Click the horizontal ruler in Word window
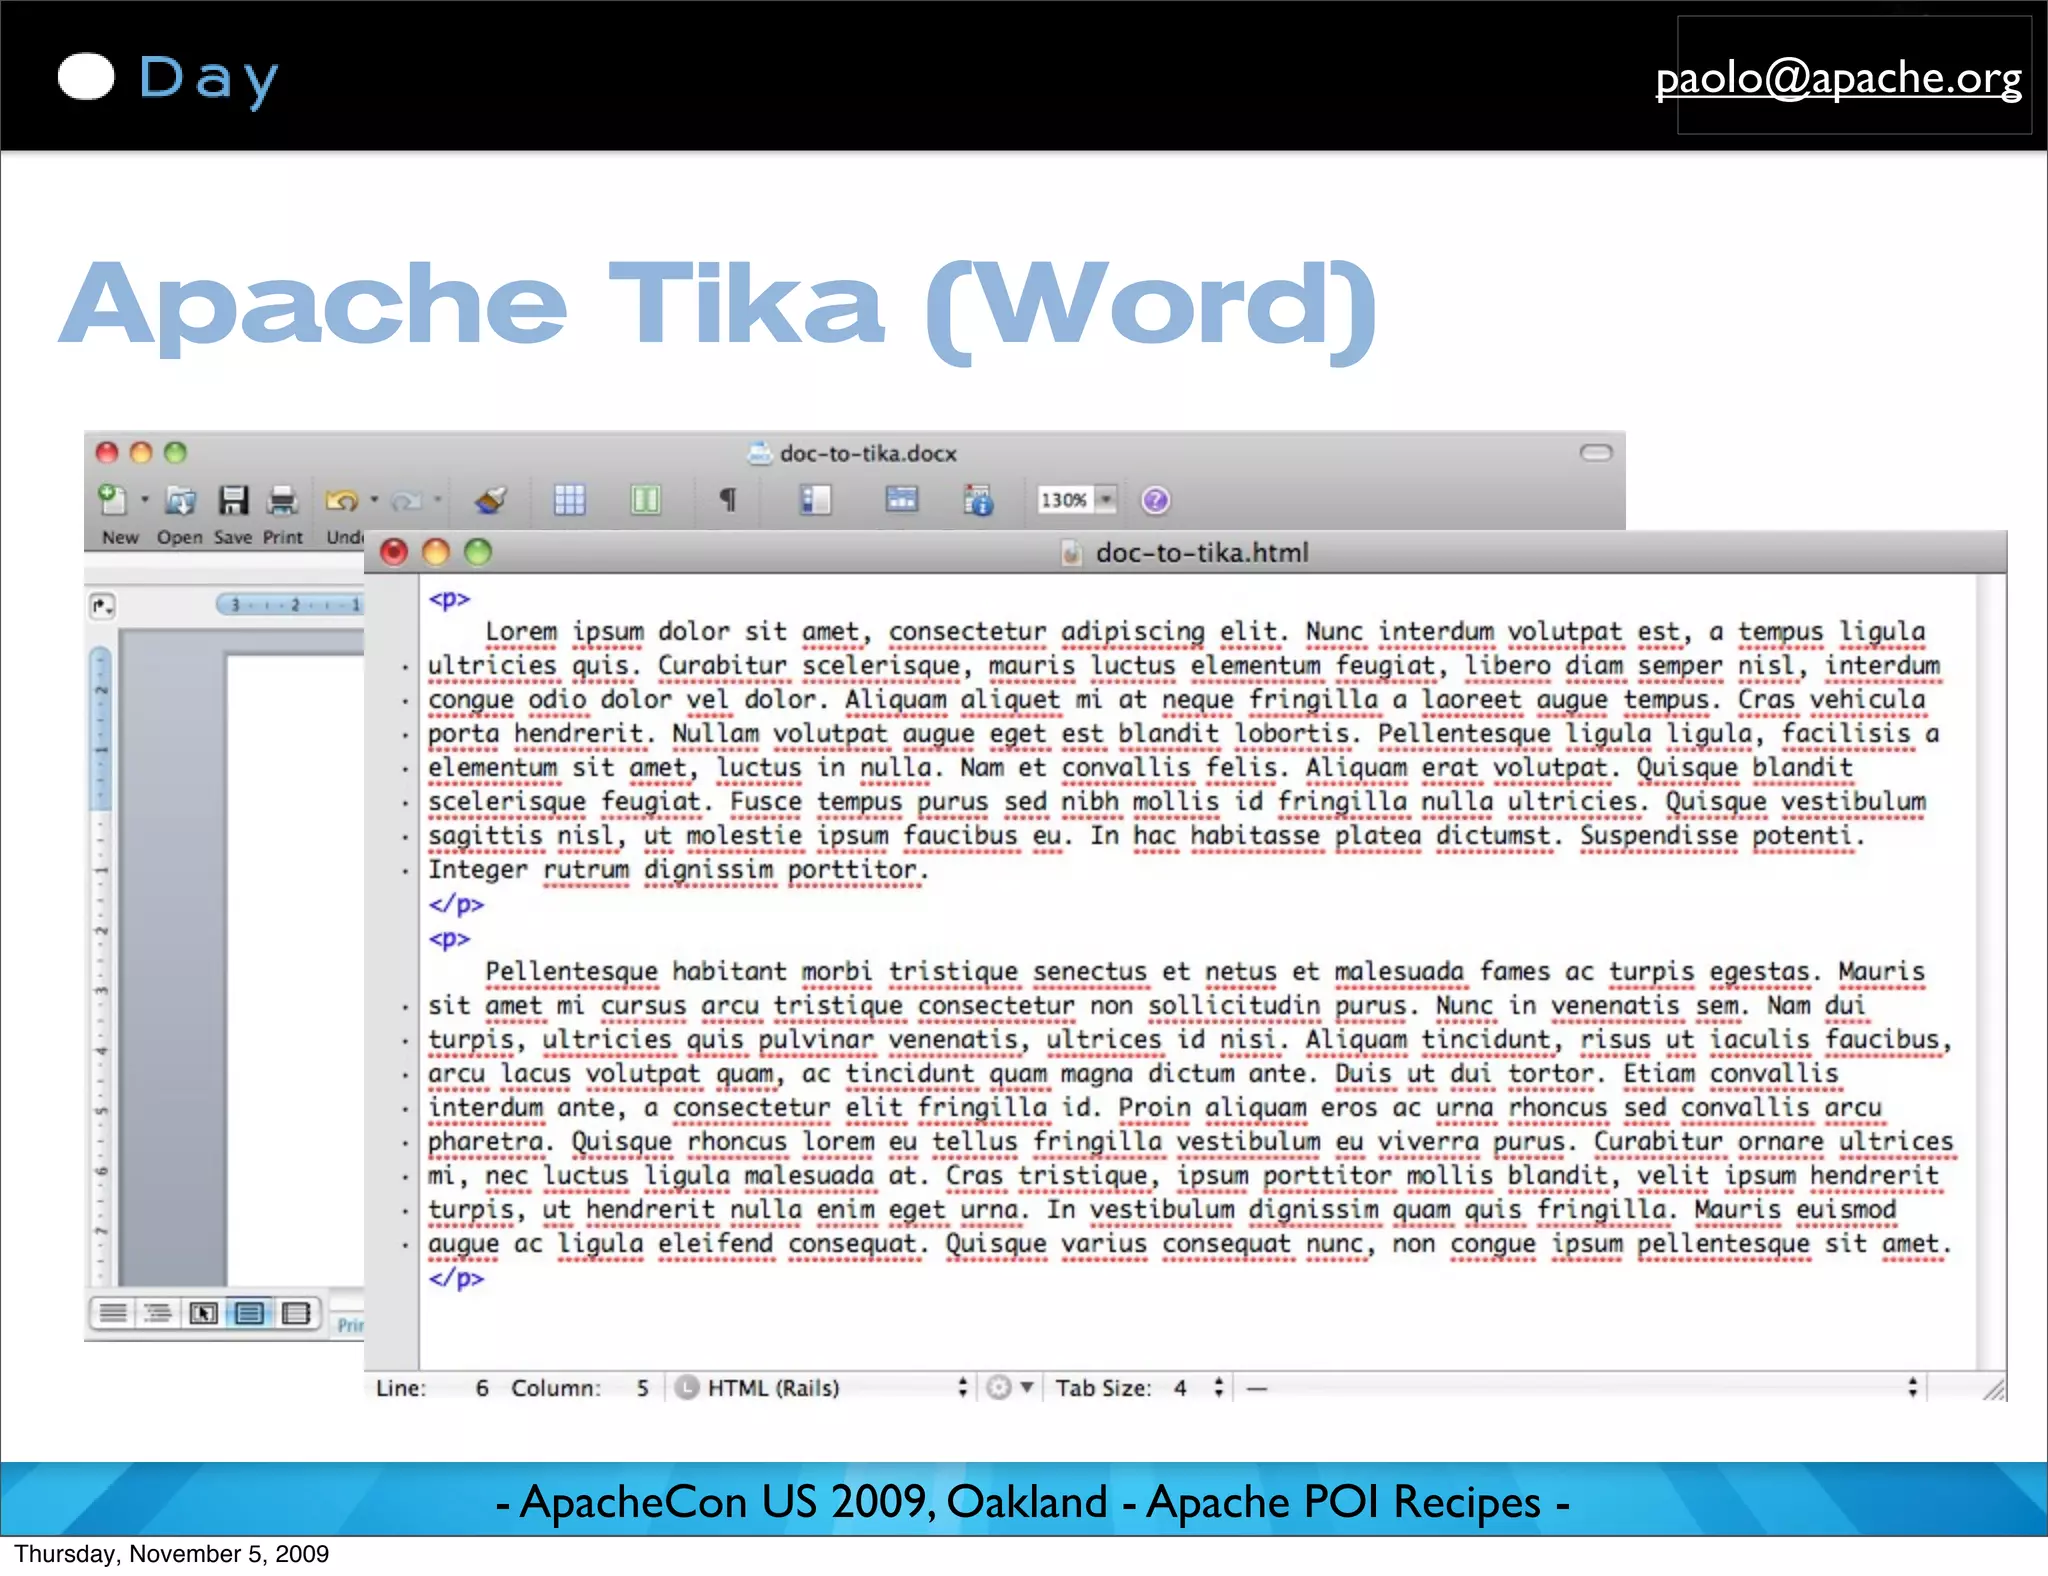Screen dimensions: 2048x1576 290,604
